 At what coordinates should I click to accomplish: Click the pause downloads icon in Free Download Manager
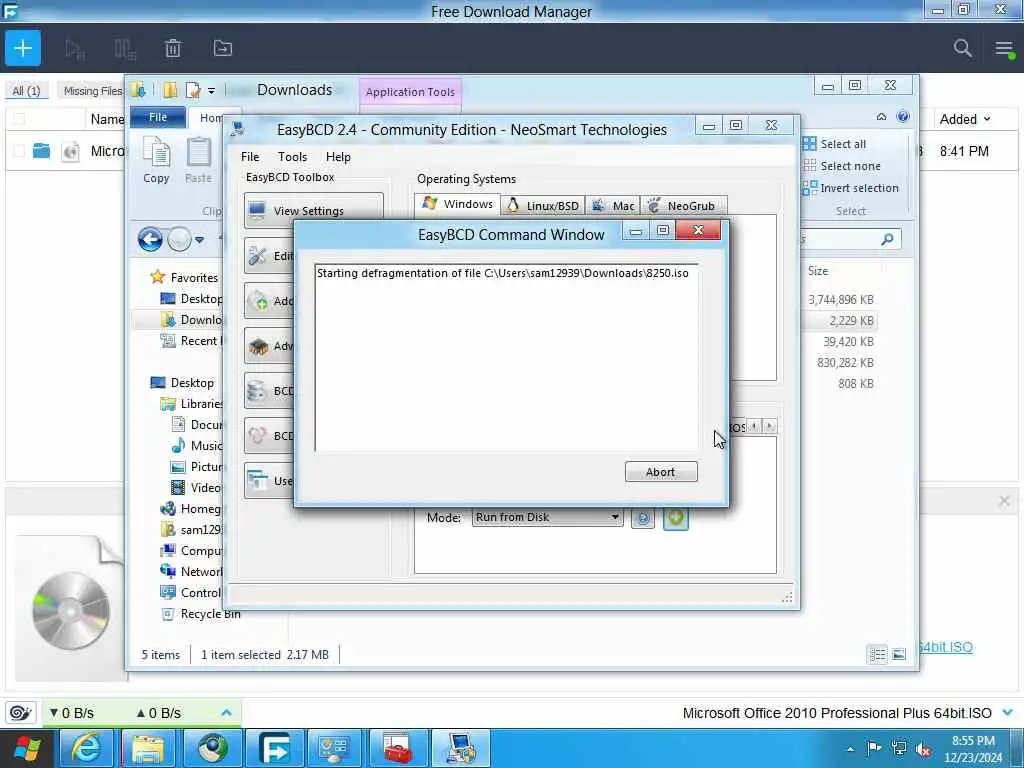pos(124,49)
